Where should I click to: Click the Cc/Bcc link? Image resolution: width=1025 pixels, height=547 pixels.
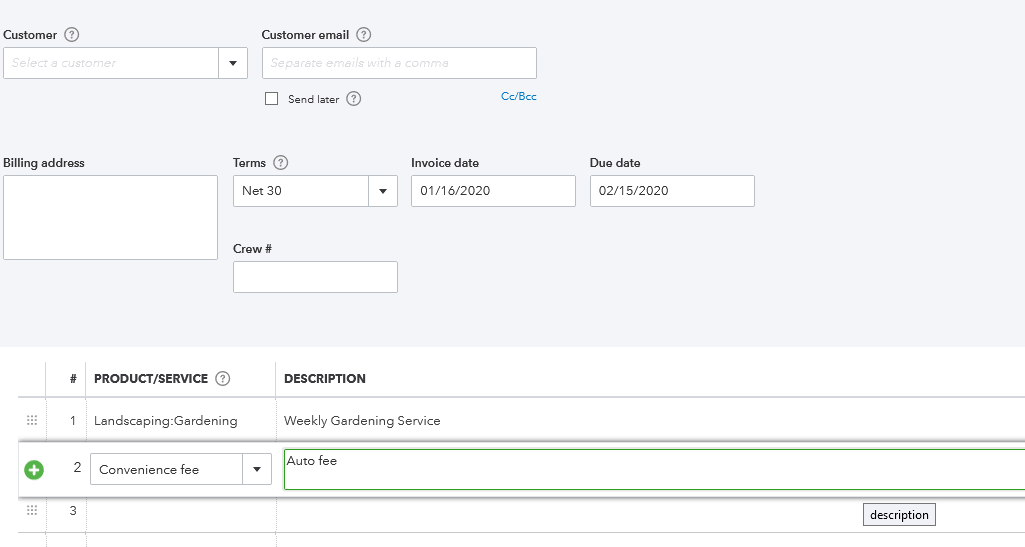pyautogui.click(x=518, y=97)
